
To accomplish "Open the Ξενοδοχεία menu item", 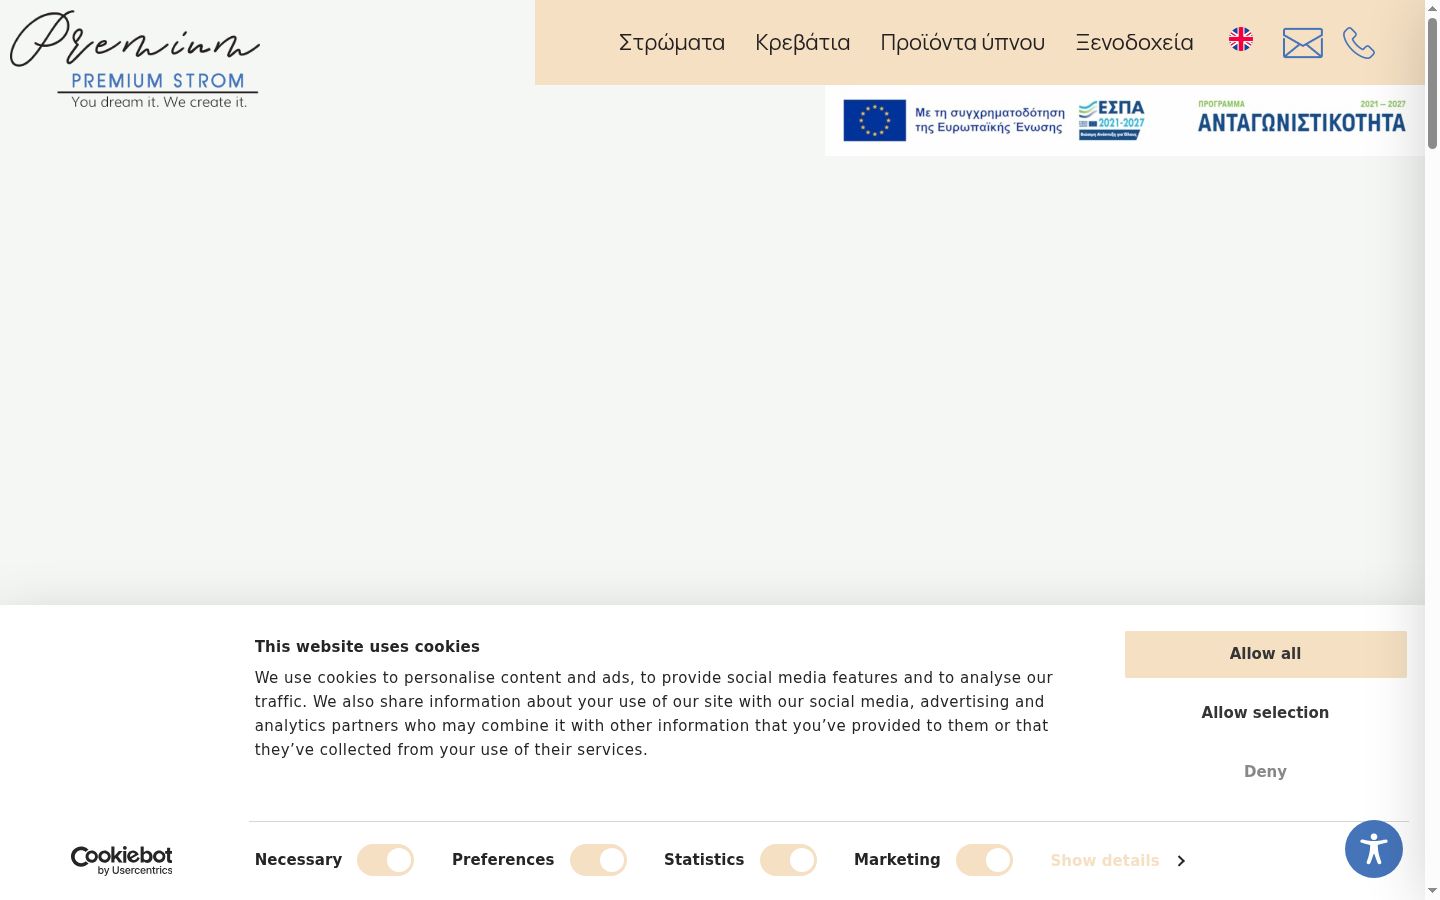I will (1135, 42).
